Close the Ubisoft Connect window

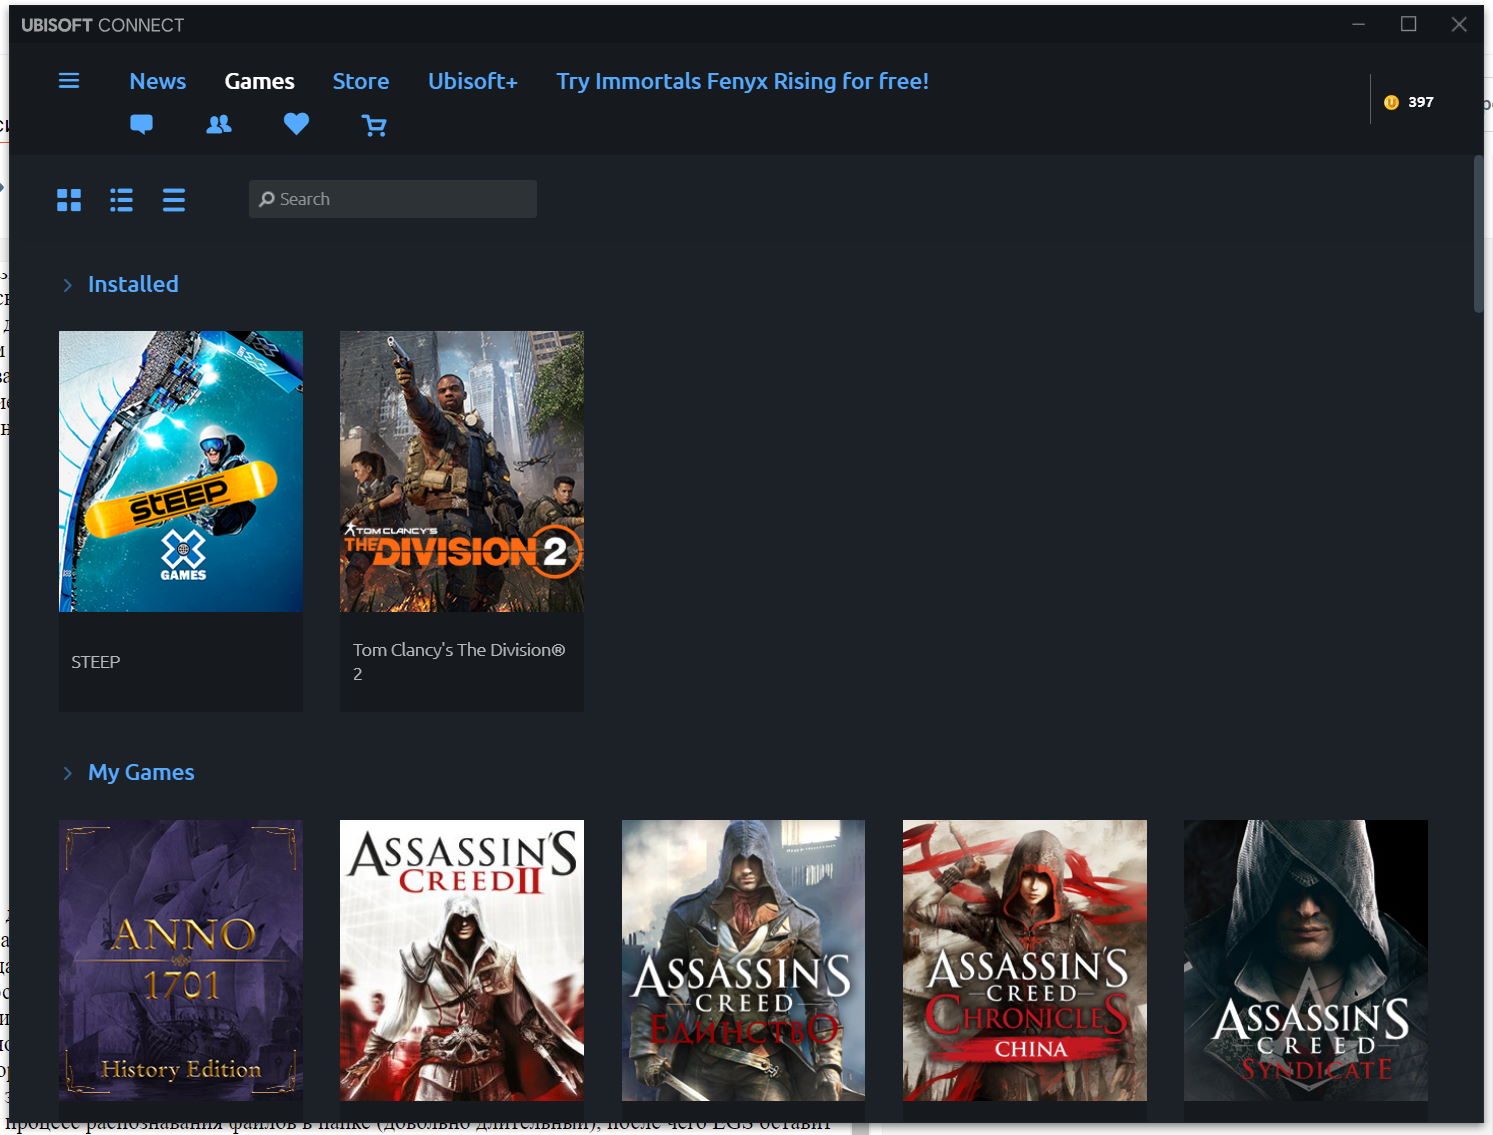pyautogui.click(x=1459, y=24)
